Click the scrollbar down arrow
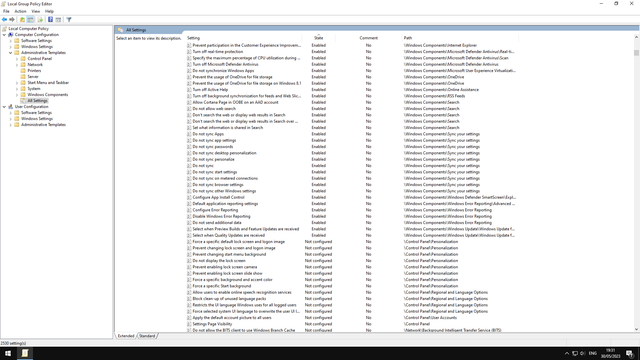 636,329
